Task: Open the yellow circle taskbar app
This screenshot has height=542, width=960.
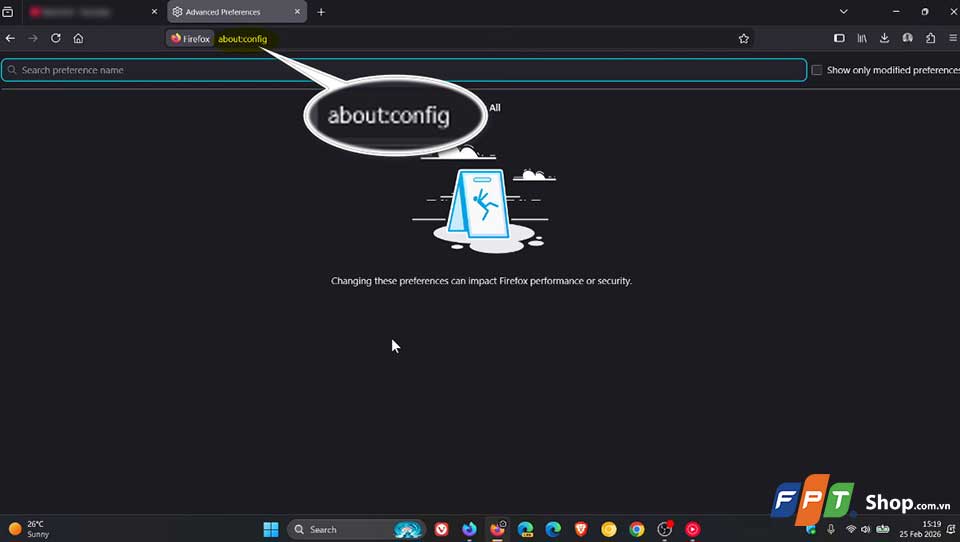Action: [x=609, y=529]
